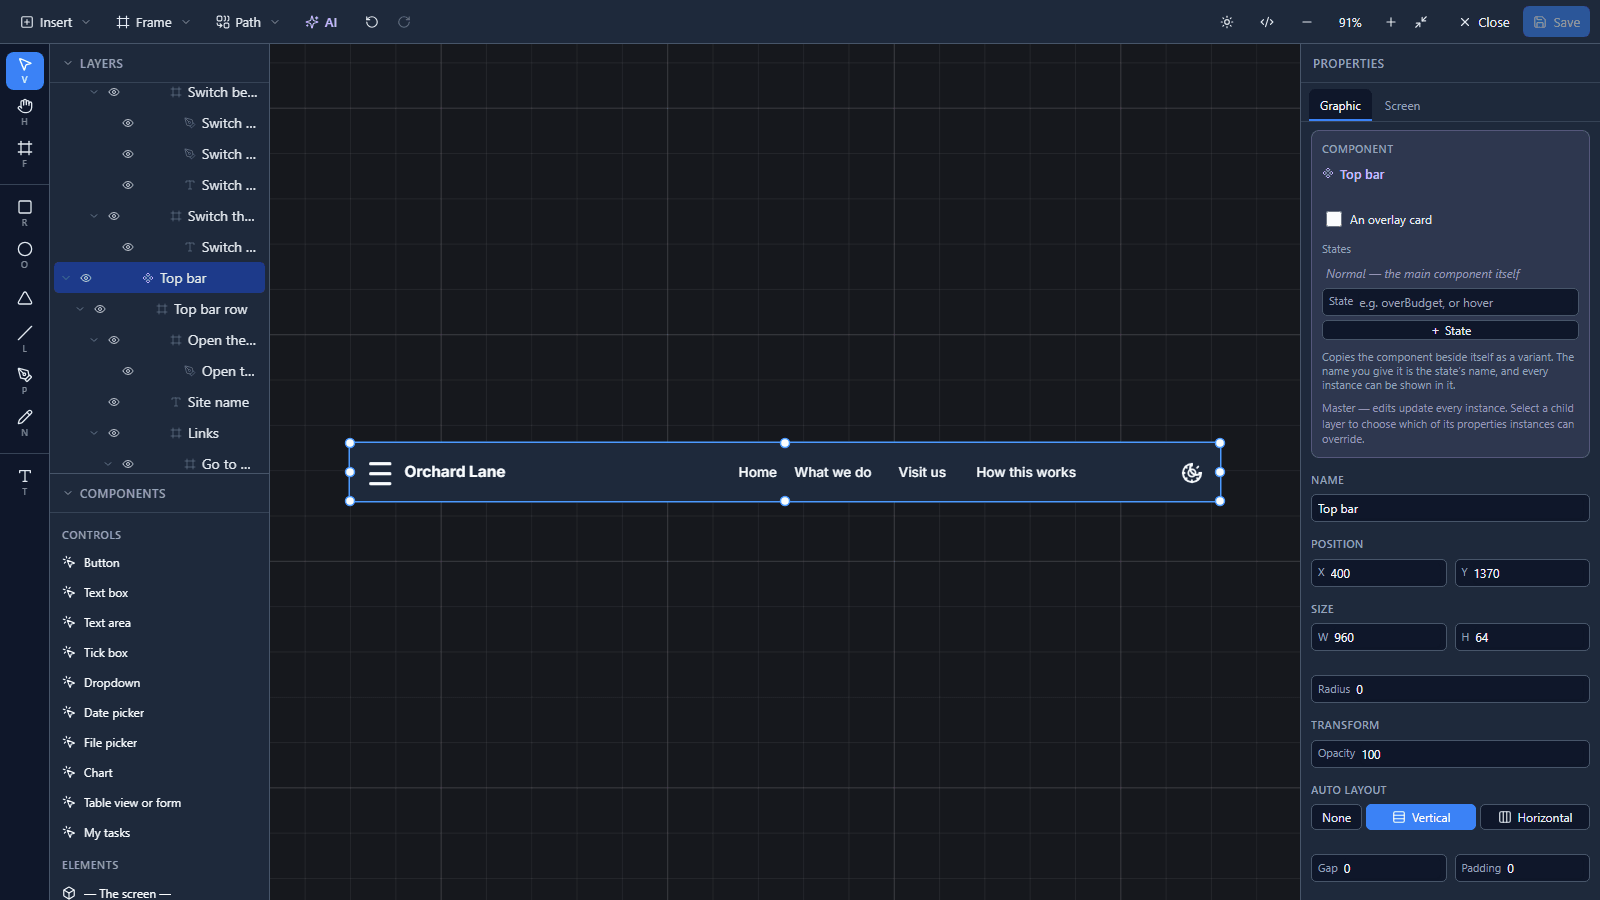
Task: Open the AI assistant menu item
Action: (x=322, y=22)
